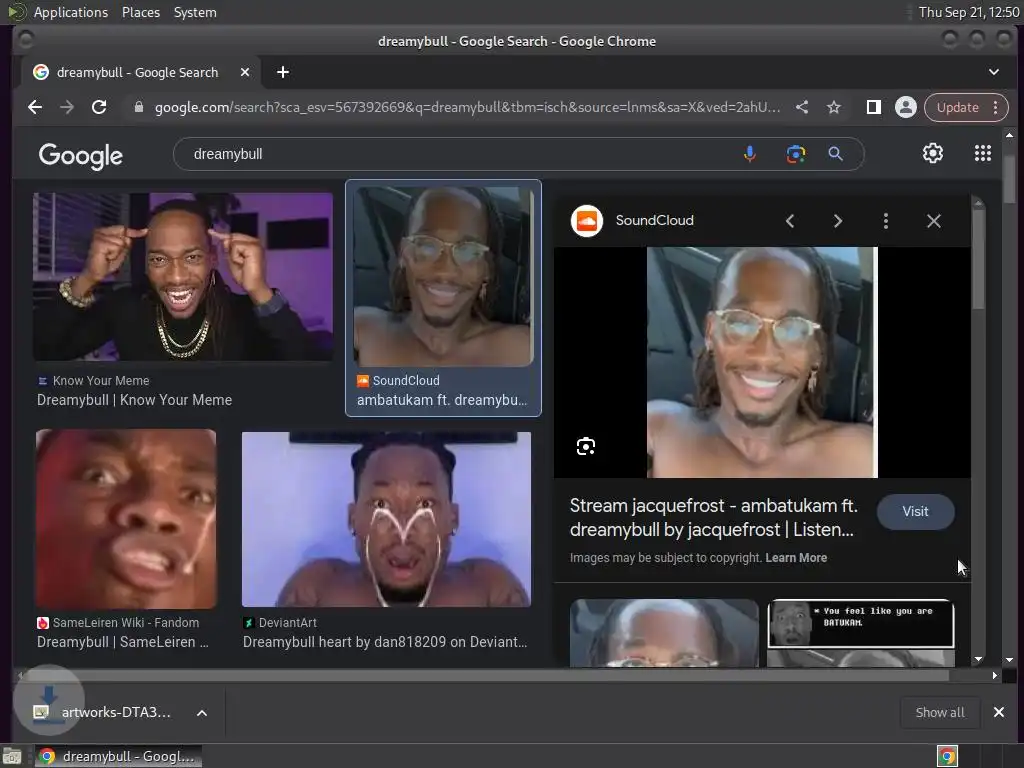The width and height of the screenshot is (1024, 768).
Task: Search by image with Google Lens
Action: coord(795,154)
